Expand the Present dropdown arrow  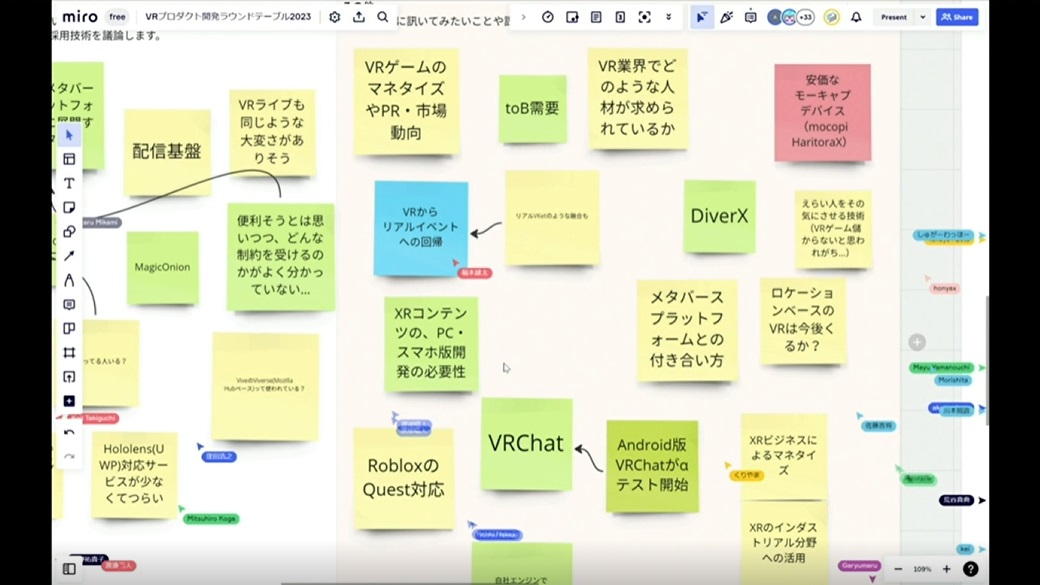(923, 17)
